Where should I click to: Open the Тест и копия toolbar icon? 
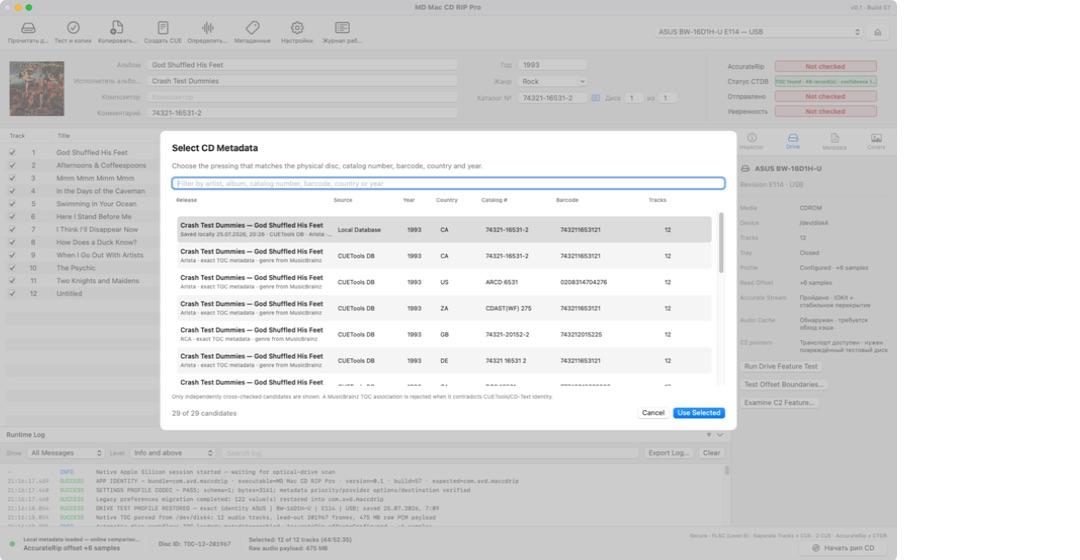tap(73, 28)
